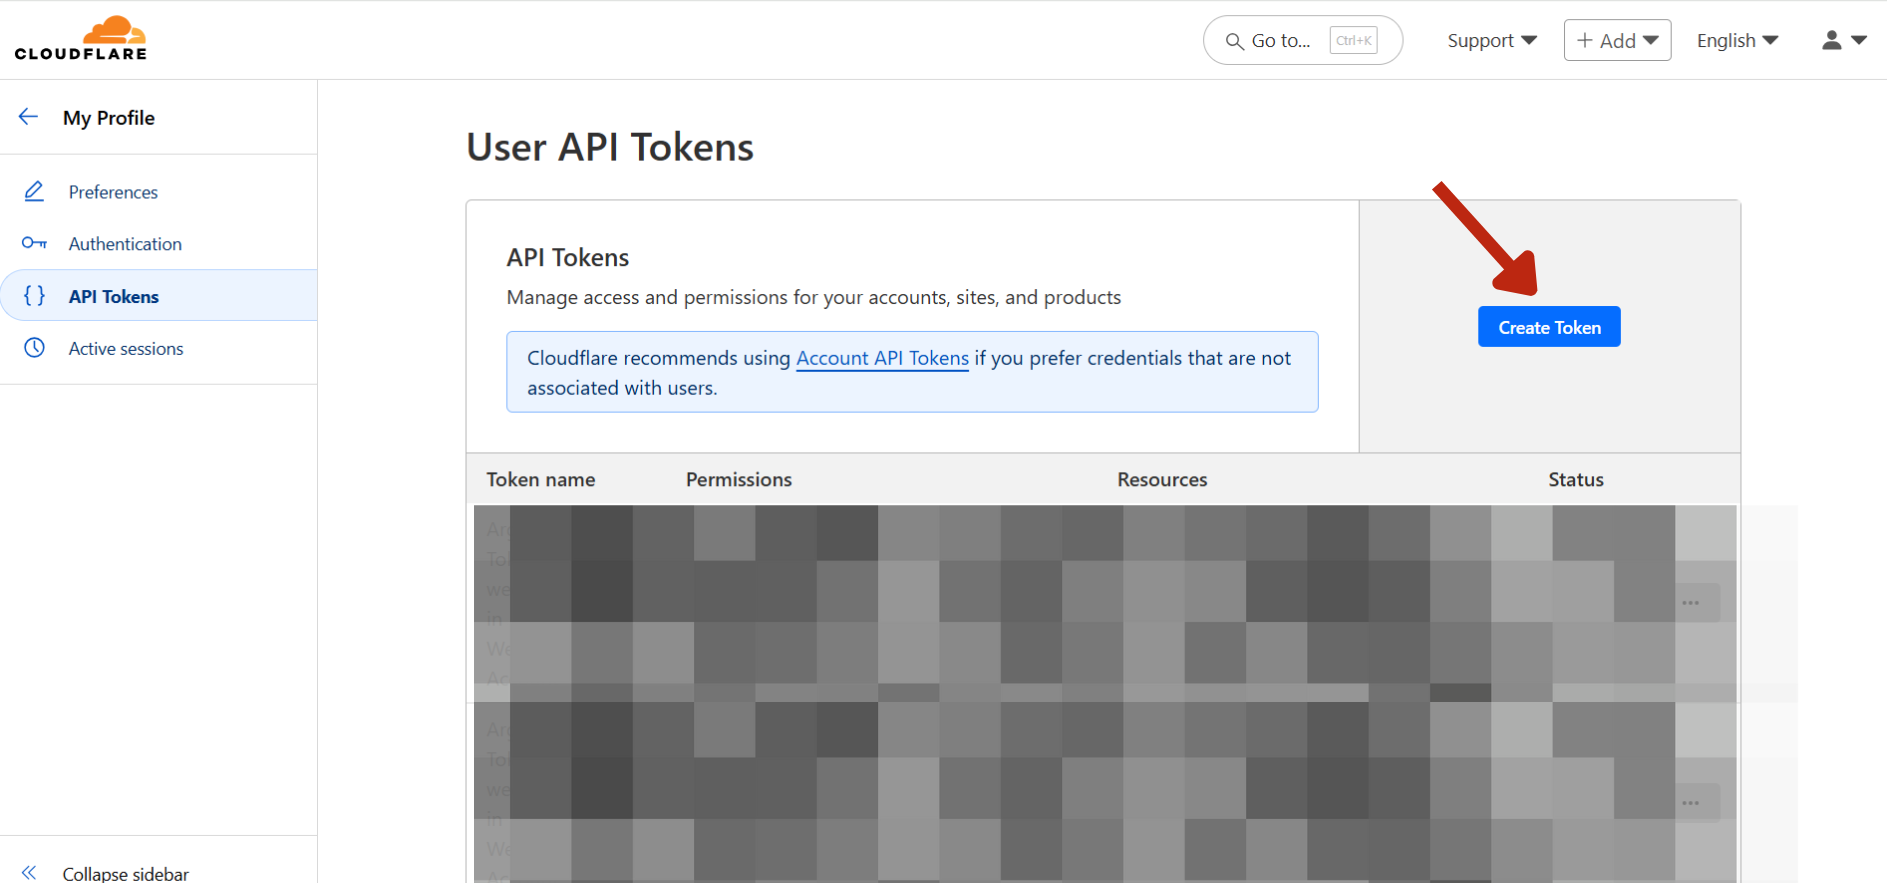
Task: Click the User API Tokens page title
Action: (x=610, y=147)
